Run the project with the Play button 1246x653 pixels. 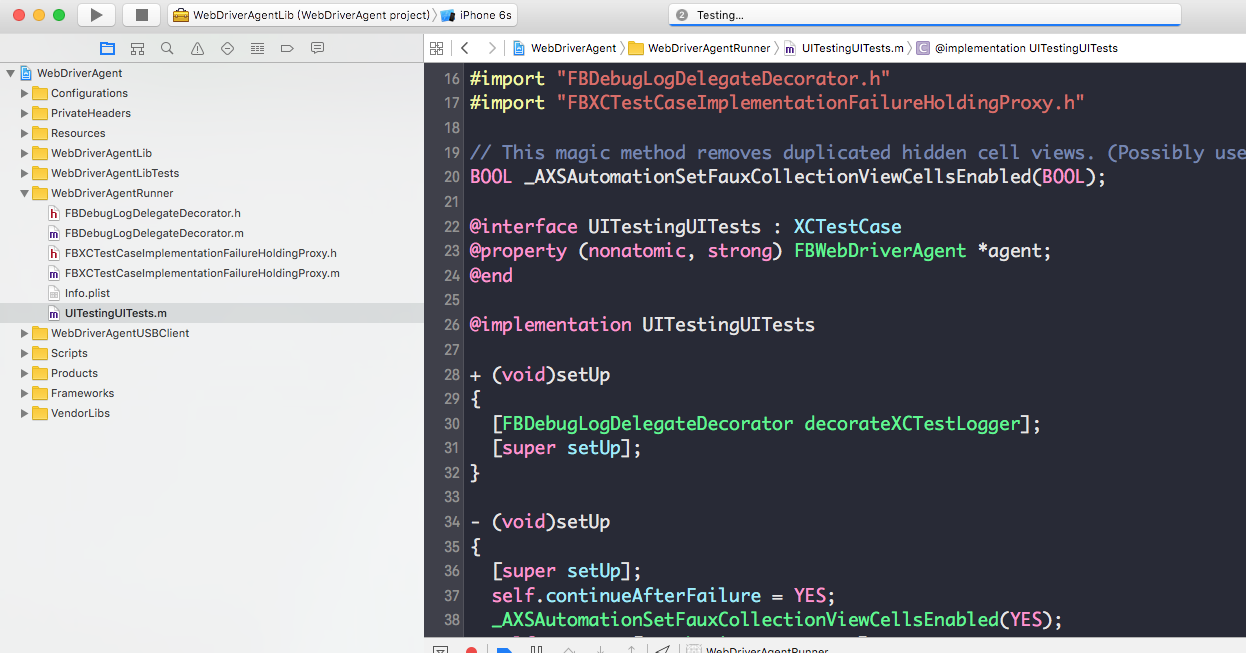pyautogui.click(x=96, y=15)
